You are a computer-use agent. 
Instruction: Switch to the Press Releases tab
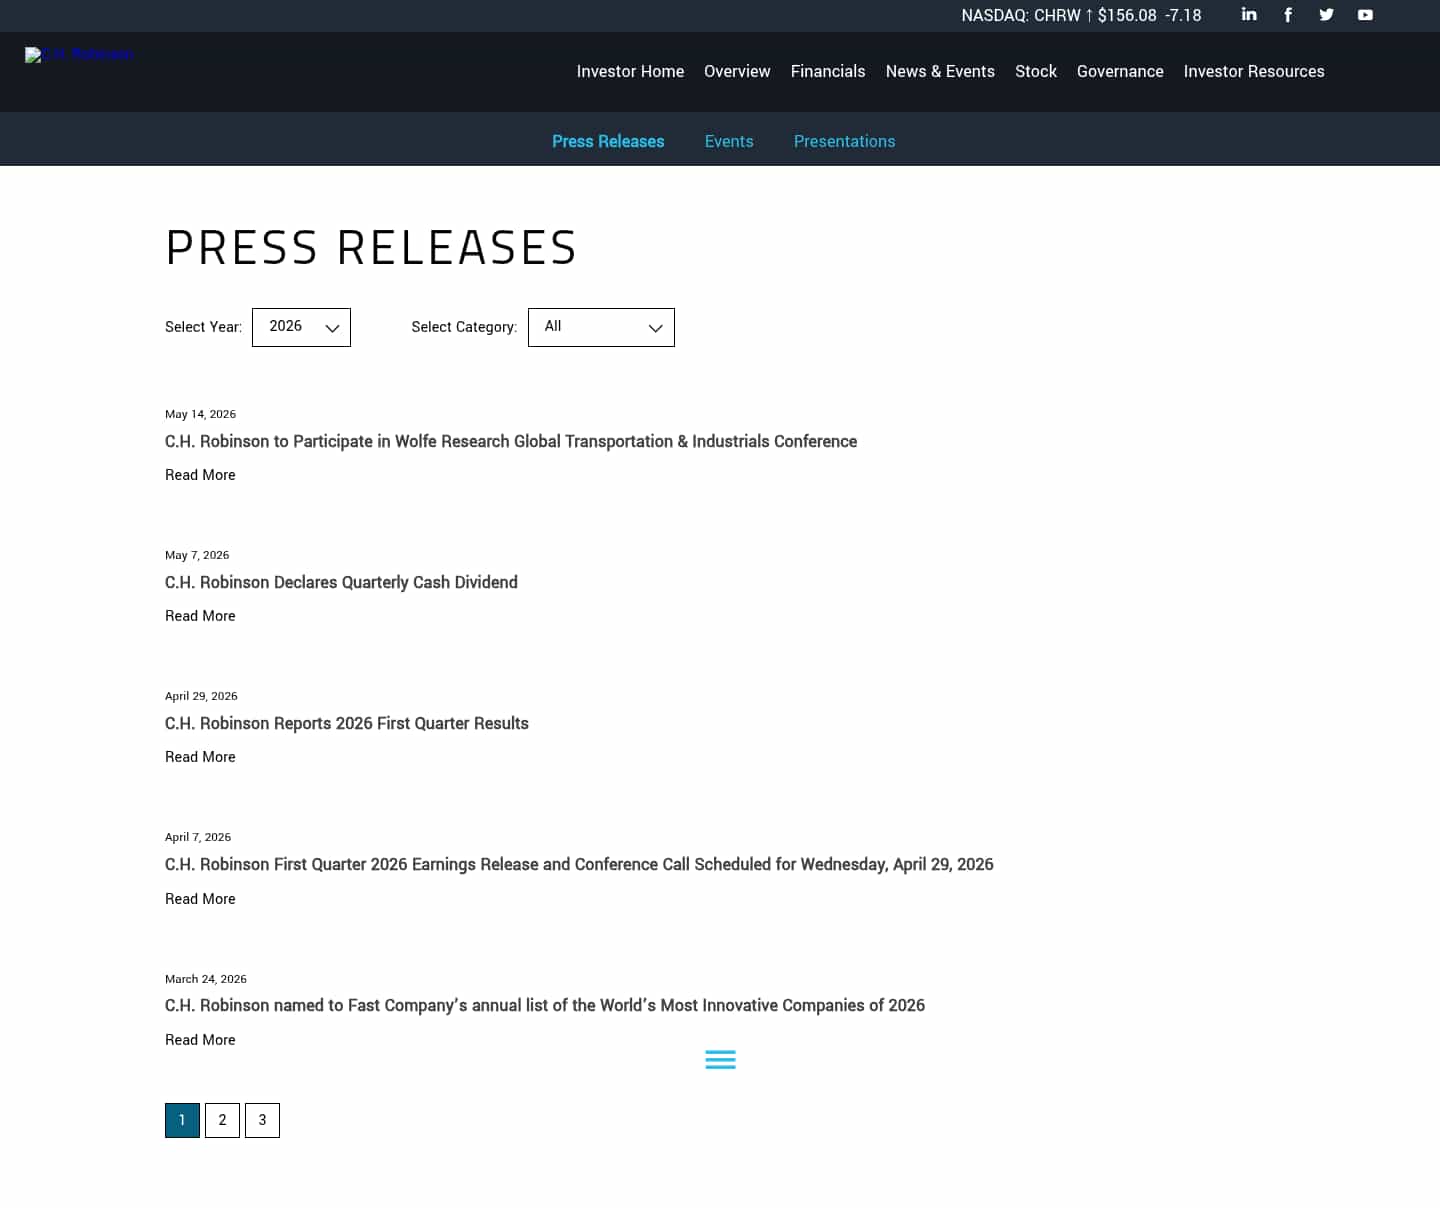click(x=608, y=141)
